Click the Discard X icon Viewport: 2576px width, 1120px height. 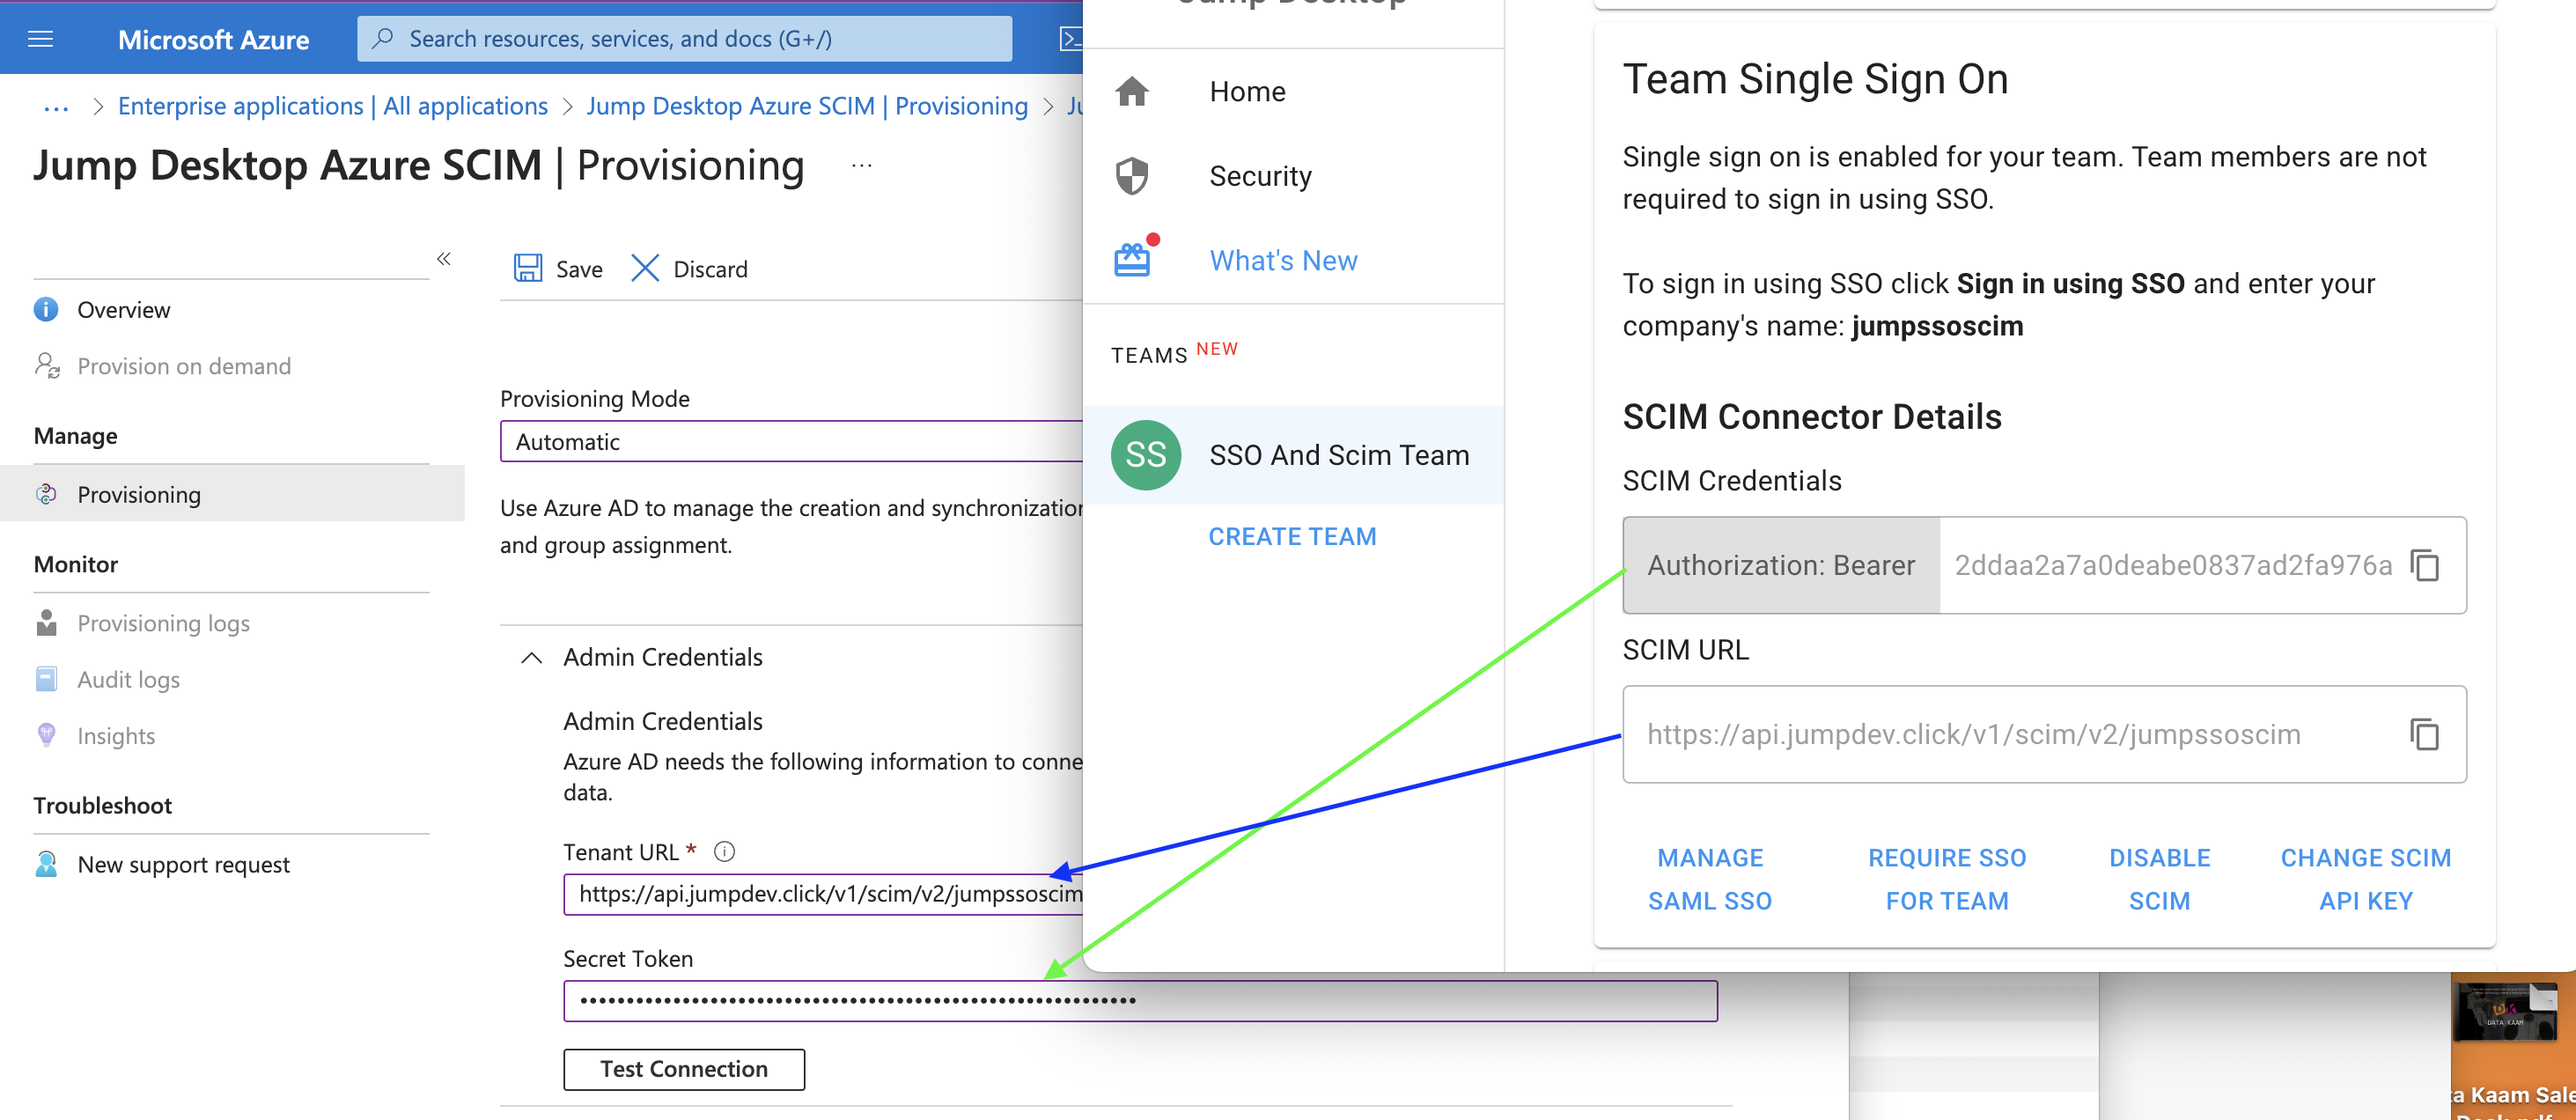tap(645, 268)
